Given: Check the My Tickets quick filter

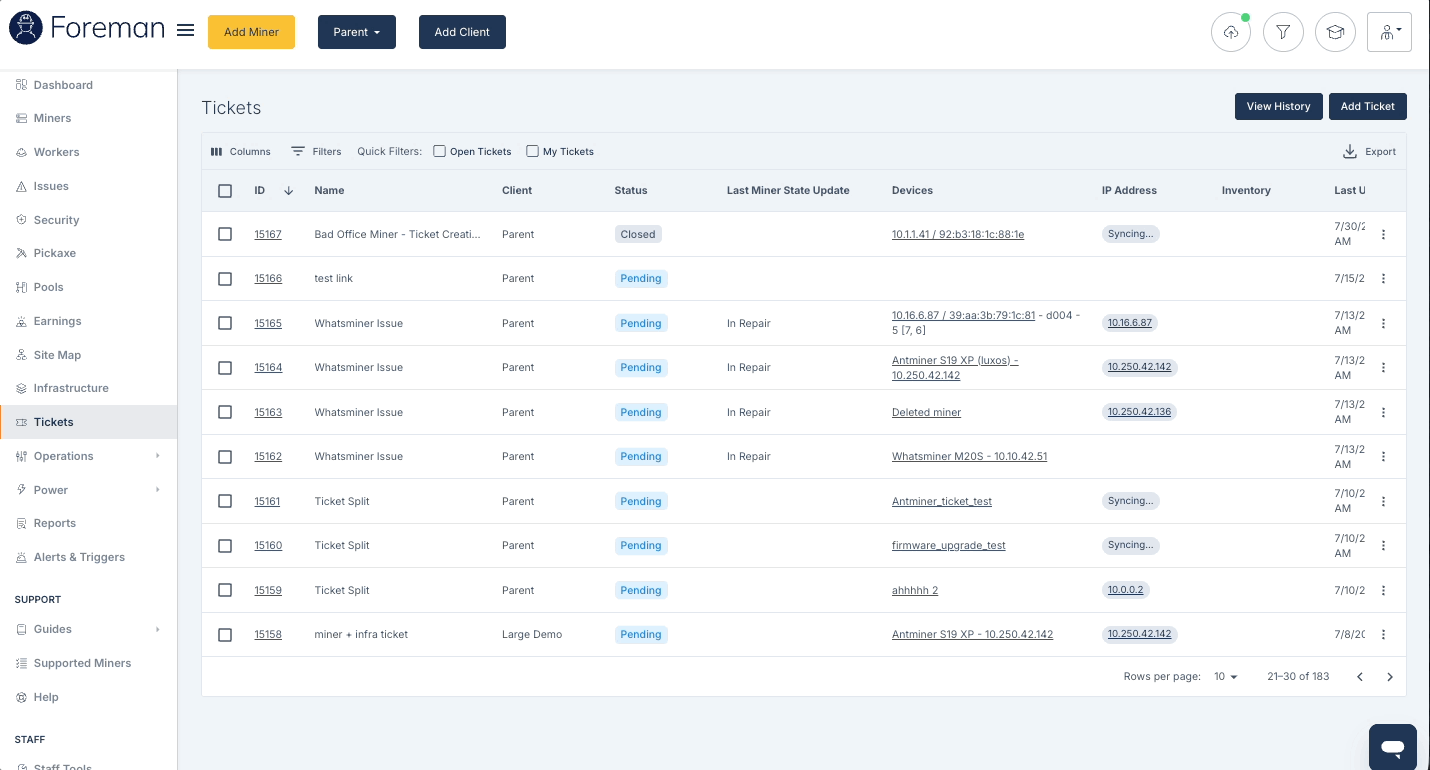Looking at the screenshot, I should 532,152.
